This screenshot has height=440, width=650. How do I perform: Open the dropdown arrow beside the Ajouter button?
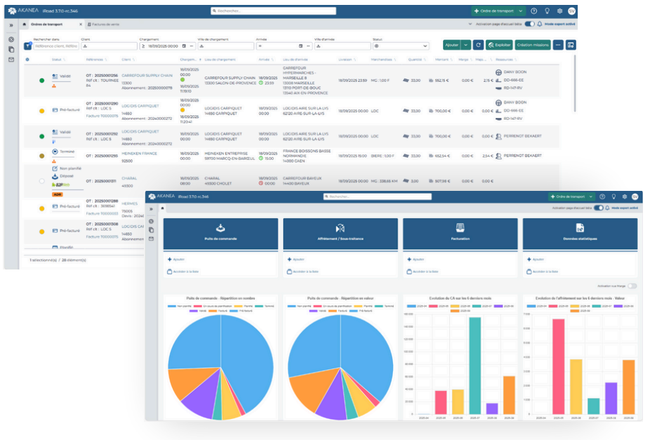click(466, 45)
